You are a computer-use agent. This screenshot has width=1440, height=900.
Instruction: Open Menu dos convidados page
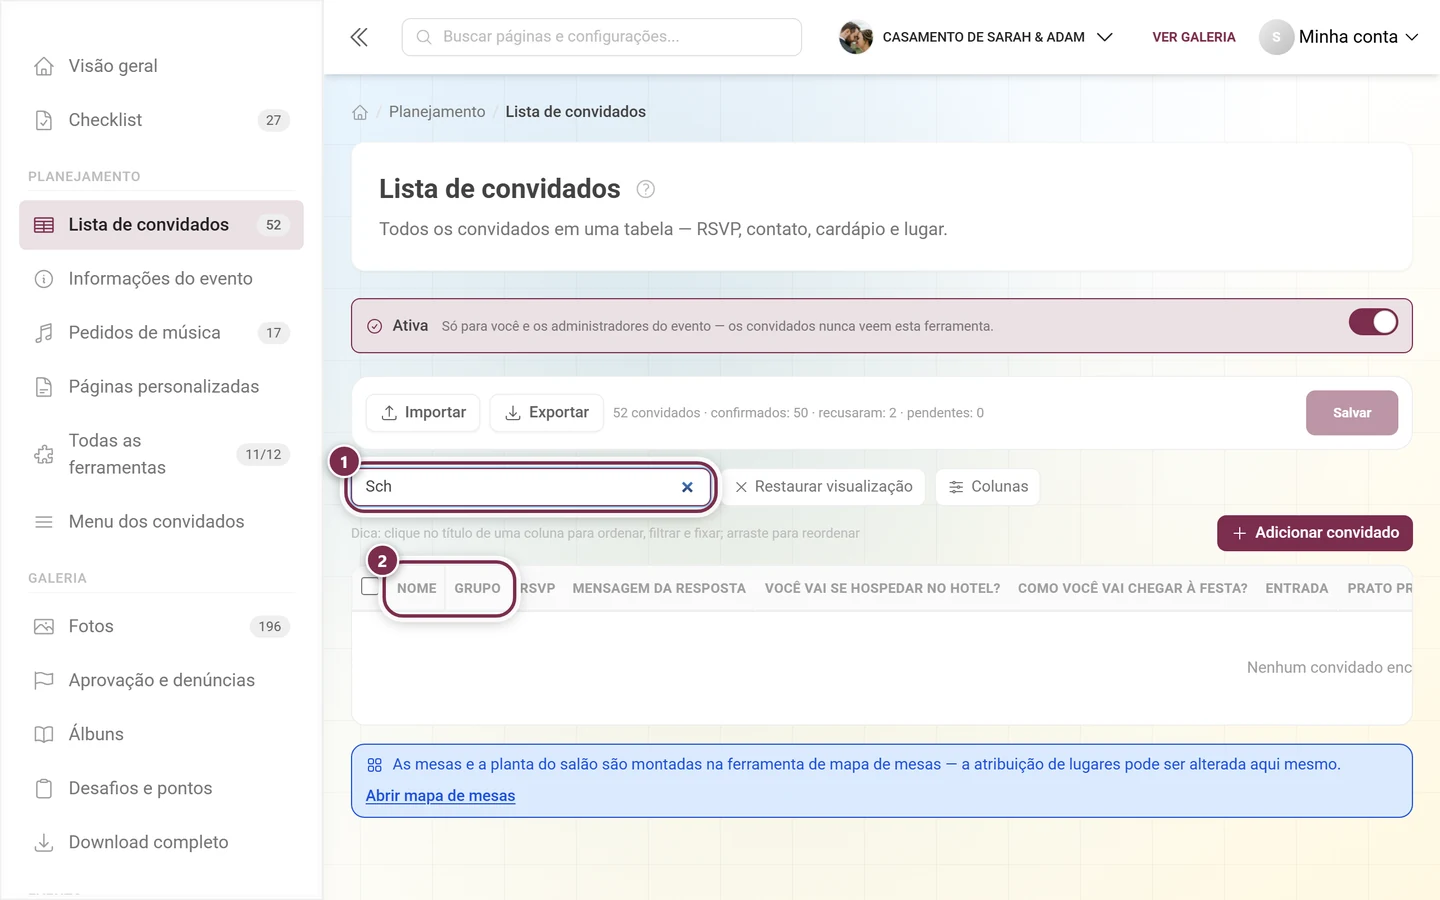tap(161, 522)
